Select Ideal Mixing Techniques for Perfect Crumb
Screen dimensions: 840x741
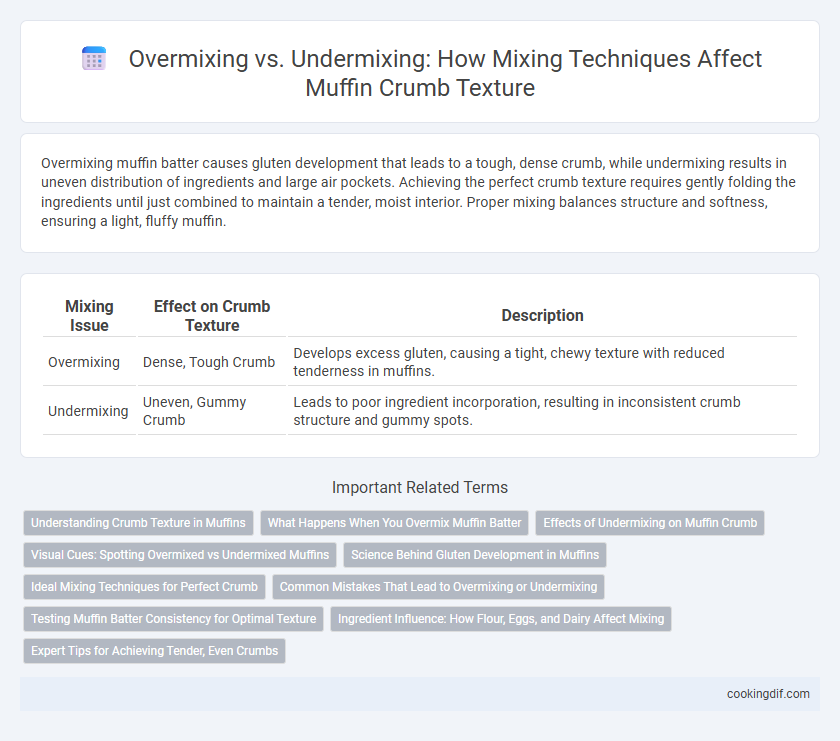point(145,587)
